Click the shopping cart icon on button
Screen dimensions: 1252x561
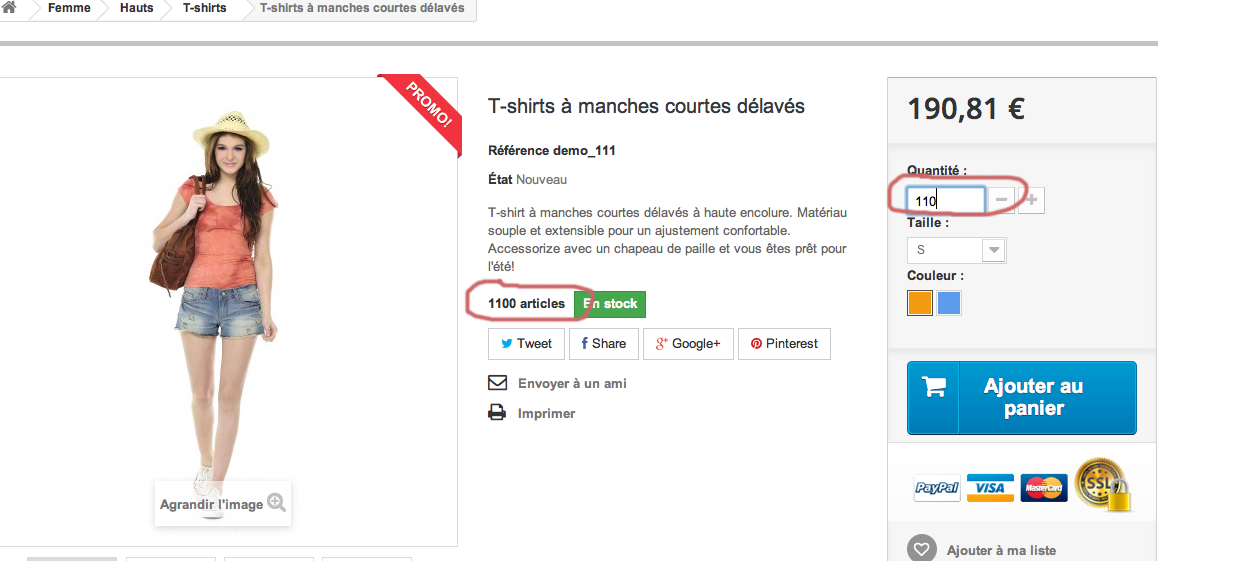933,387
